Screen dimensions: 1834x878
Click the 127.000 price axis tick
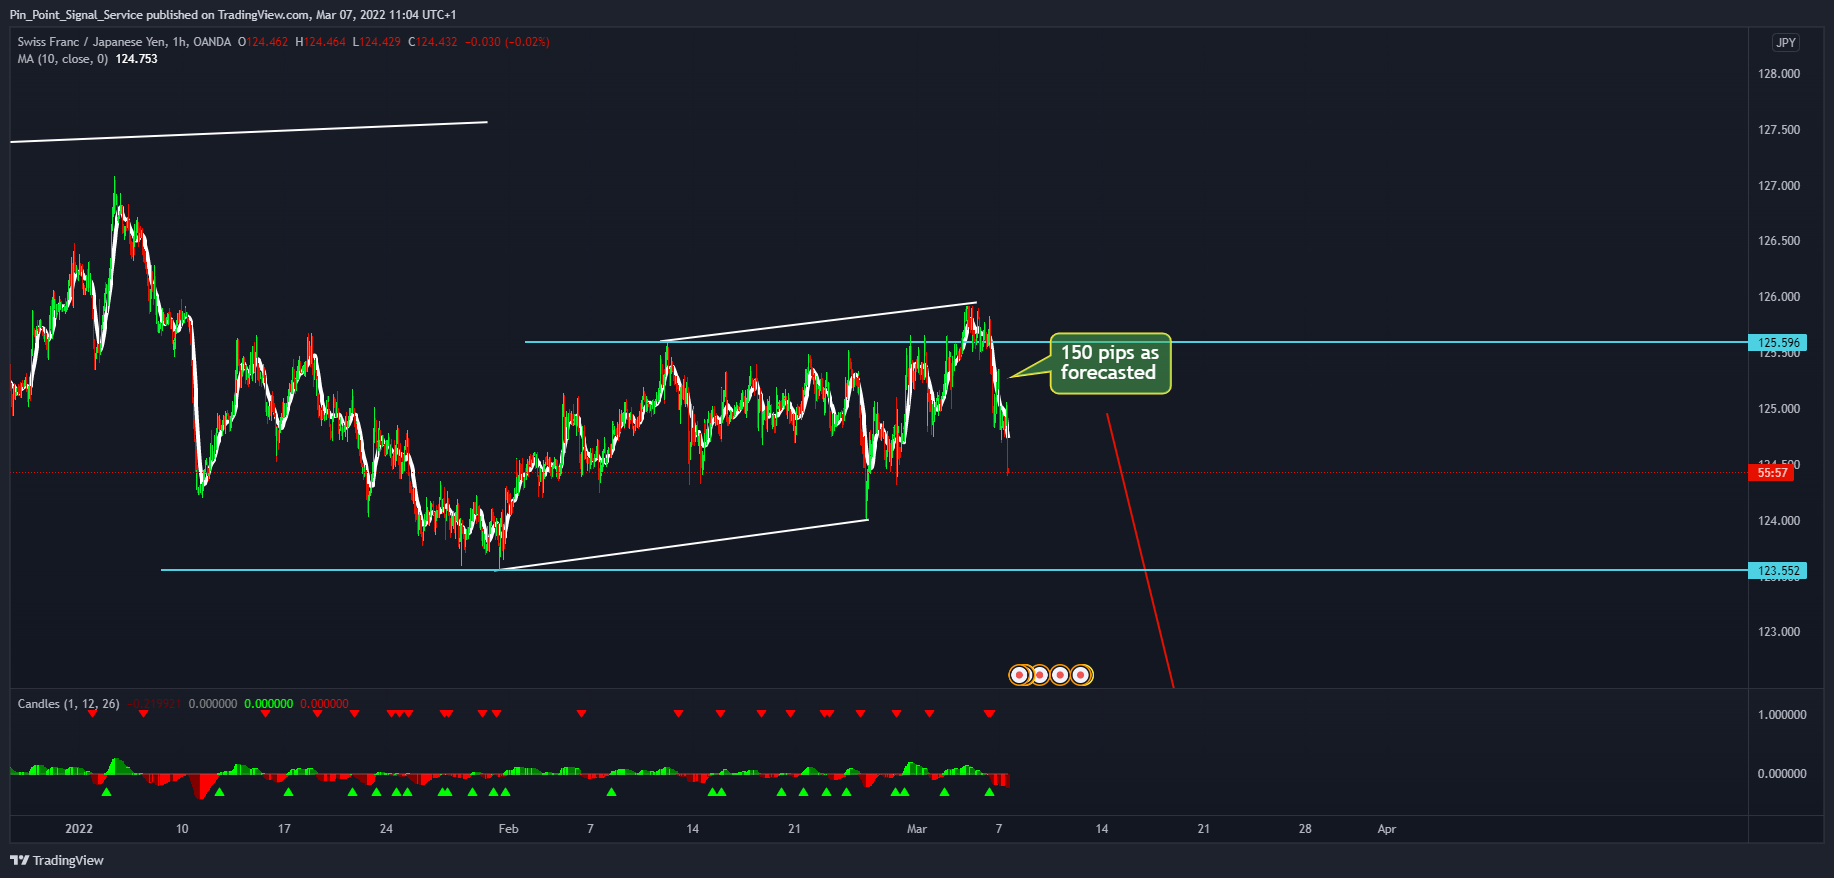click(1779, 186)
